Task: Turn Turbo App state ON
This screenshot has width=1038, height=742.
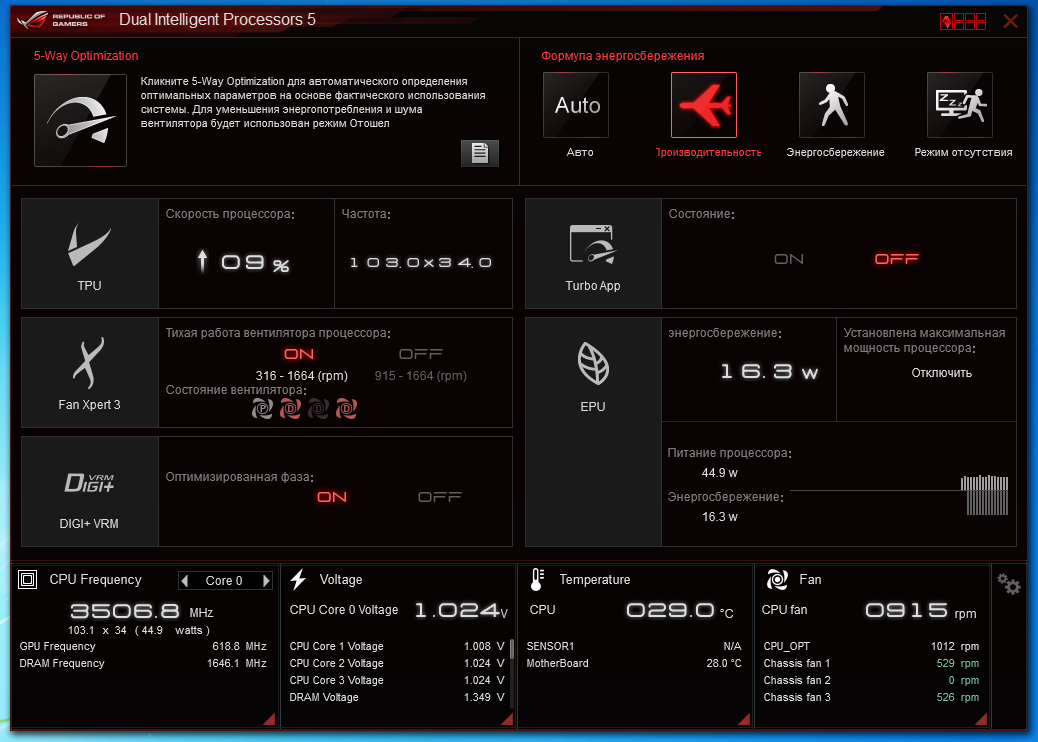Action: [x=789, y=259]
